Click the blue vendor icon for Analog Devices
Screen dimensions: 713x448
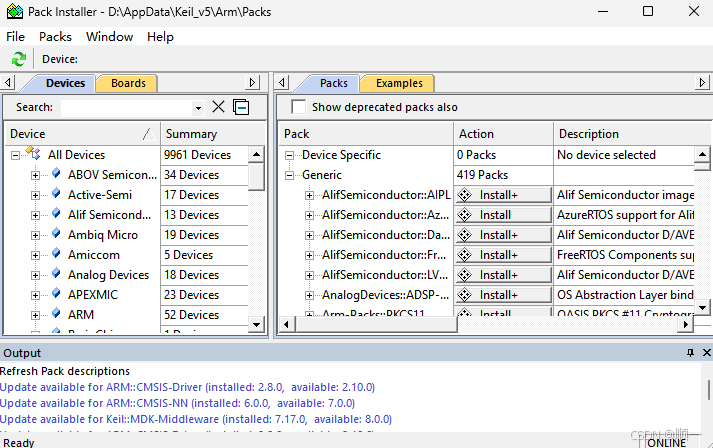tap(56, 273)
